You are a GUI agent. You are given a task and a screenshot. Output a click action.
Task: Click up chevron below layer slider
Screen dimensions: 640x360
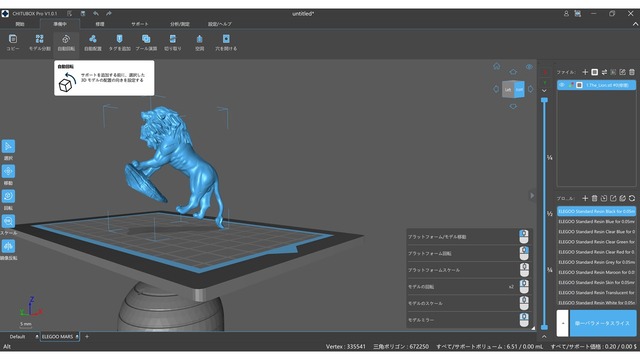(544, 337)
